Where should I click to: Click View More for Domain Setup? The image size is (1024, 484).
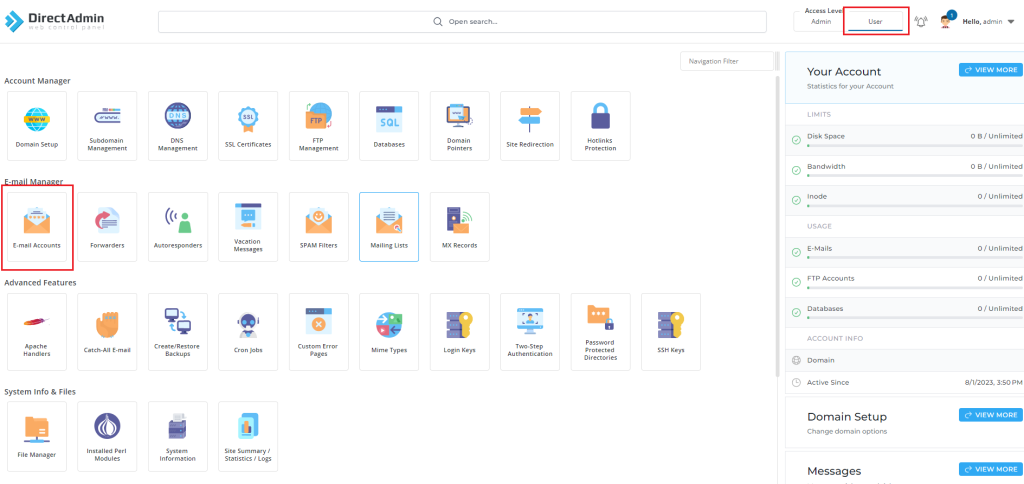989,414
